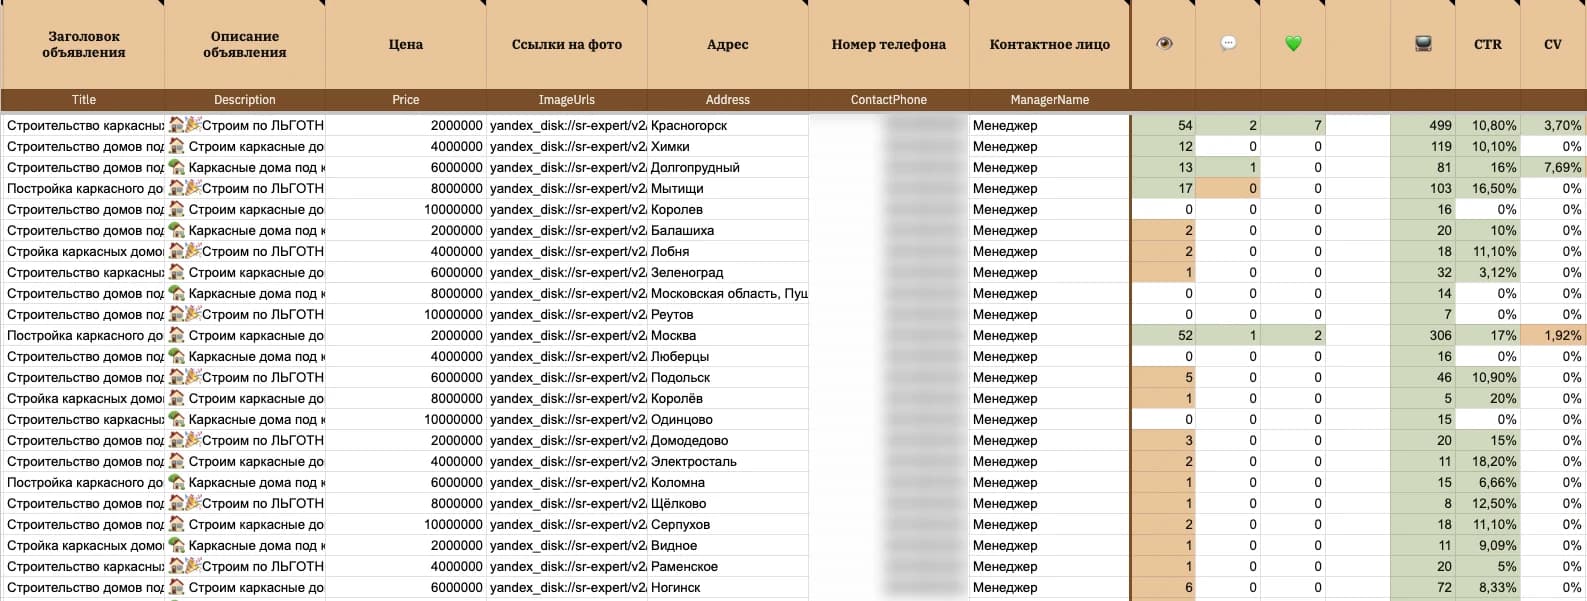Click the green heart favorites column header
1587x601 pixels.
(1293, 44)
